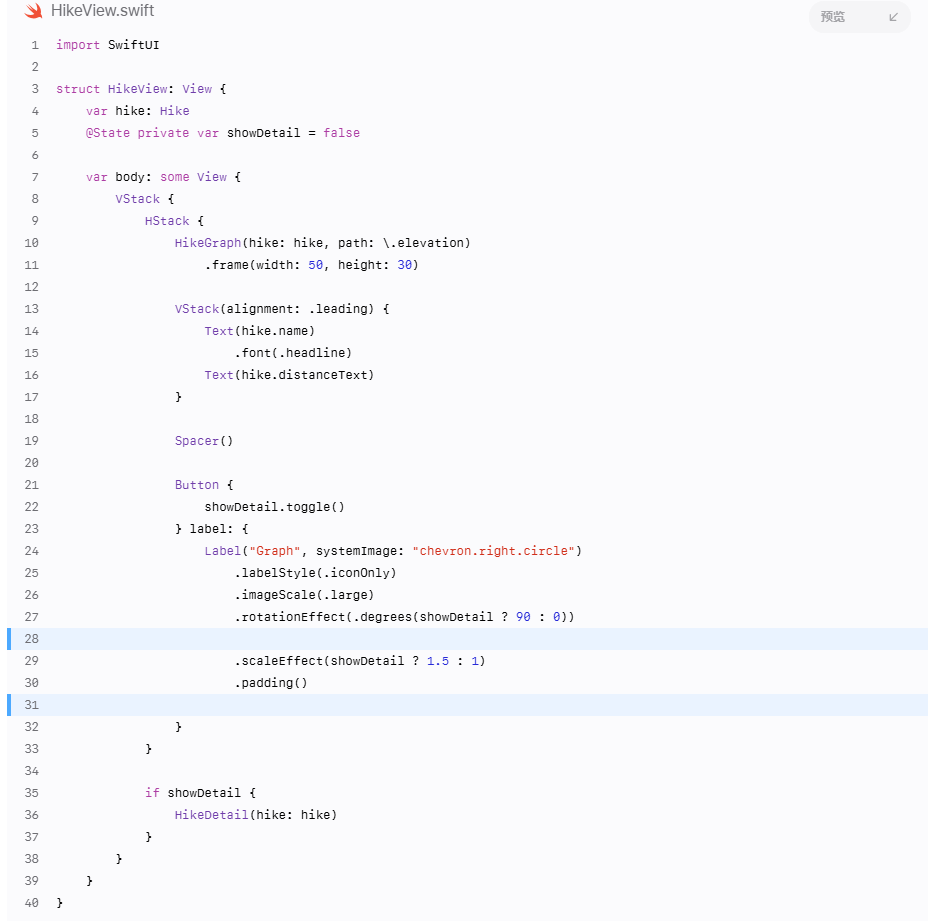Click '.imageScale(.large)' line
The width and height of the screenshot is (933, 921).
304,596
